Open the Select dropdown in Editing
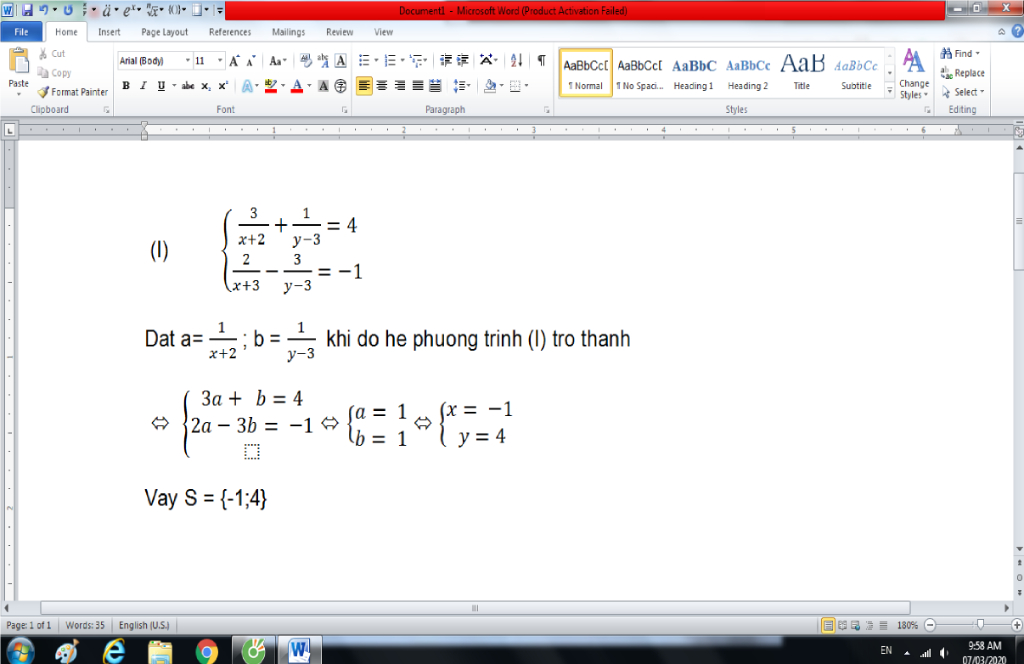 963,92
